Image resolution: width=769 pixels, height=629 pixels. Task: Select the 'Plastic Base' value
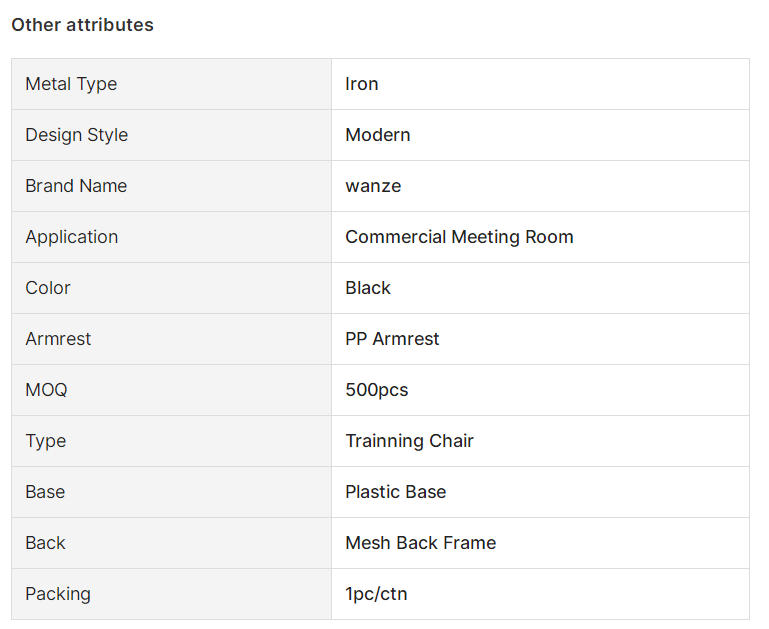point(396,492)
